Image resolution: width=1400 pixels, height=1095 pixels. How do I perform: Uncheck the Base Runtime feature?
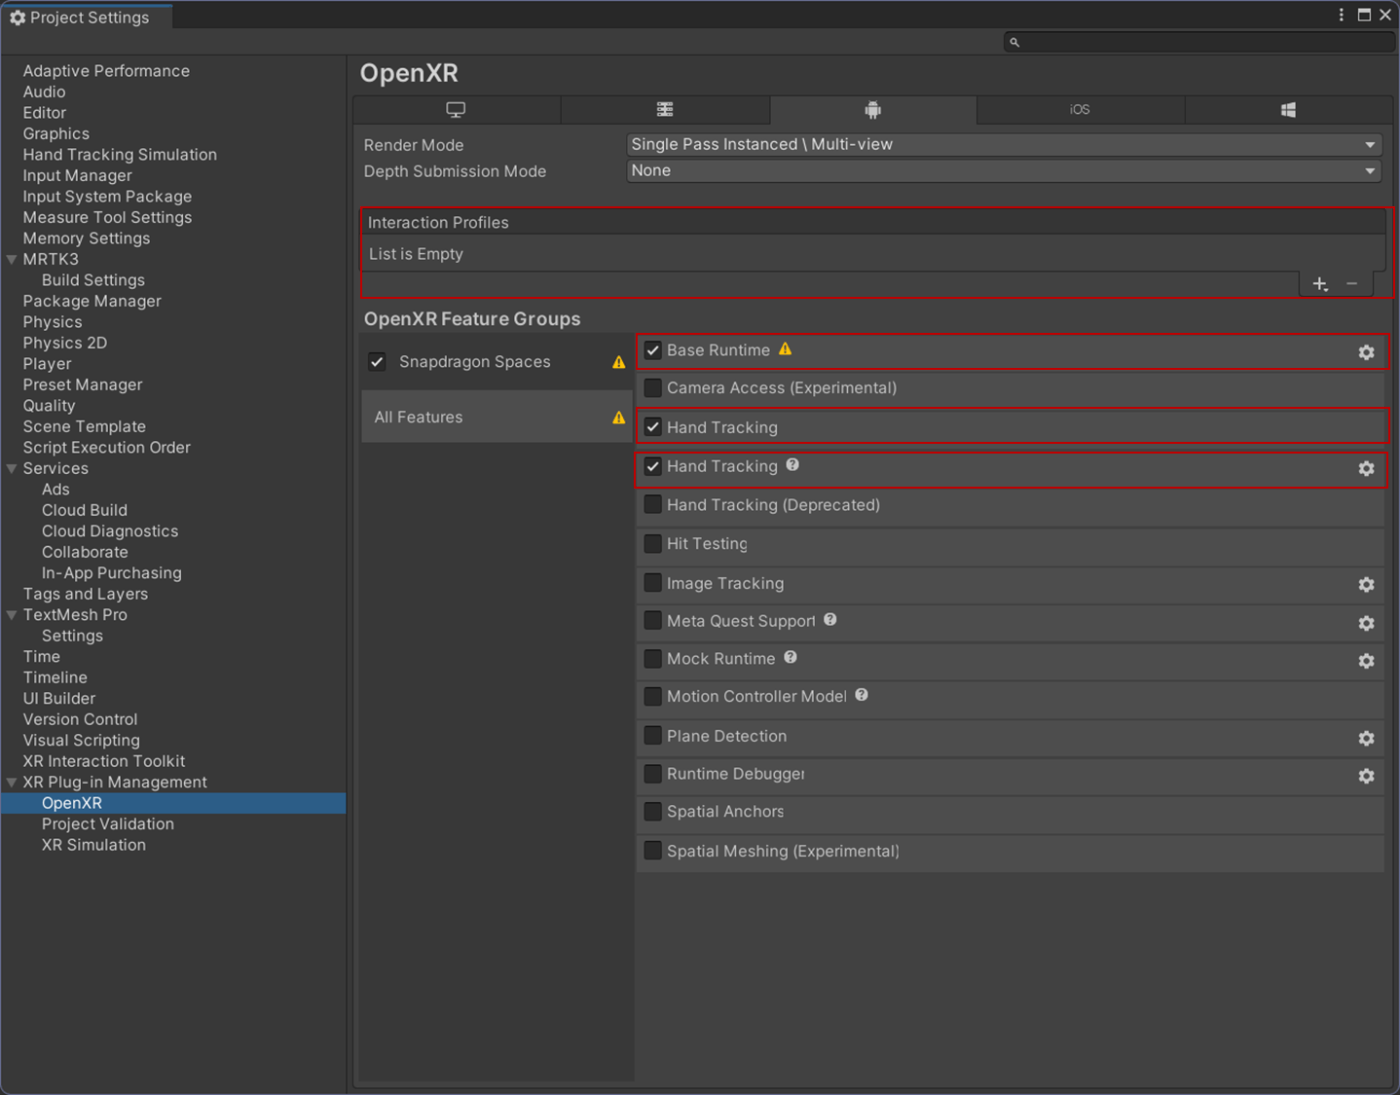(653, 350)
